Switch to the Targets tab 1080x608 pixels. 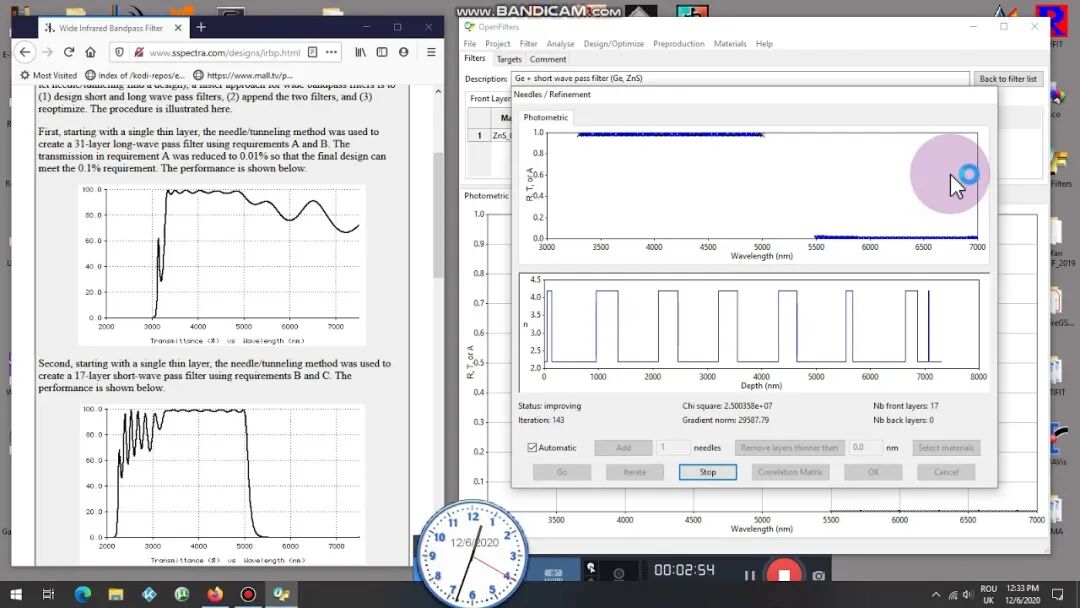[x=509, y=59]
